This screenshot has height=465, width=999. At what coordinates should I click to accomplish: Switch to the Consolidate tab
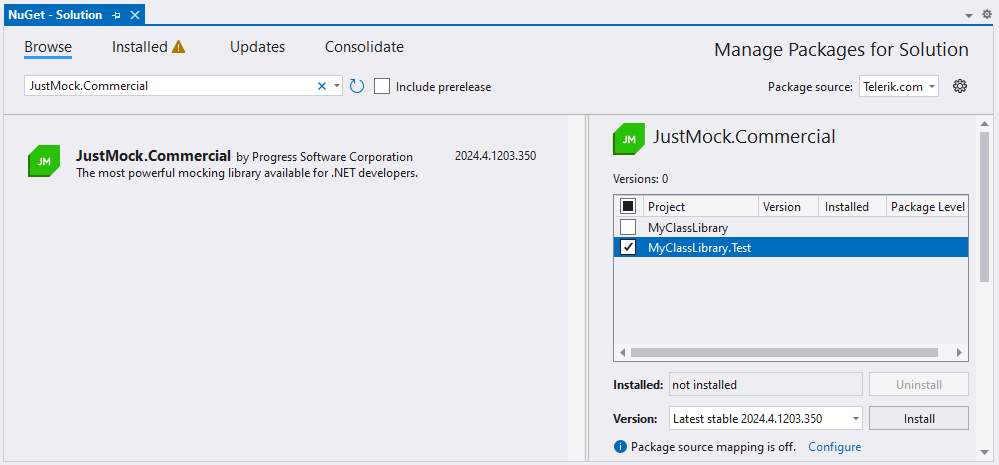coord(364,47)
